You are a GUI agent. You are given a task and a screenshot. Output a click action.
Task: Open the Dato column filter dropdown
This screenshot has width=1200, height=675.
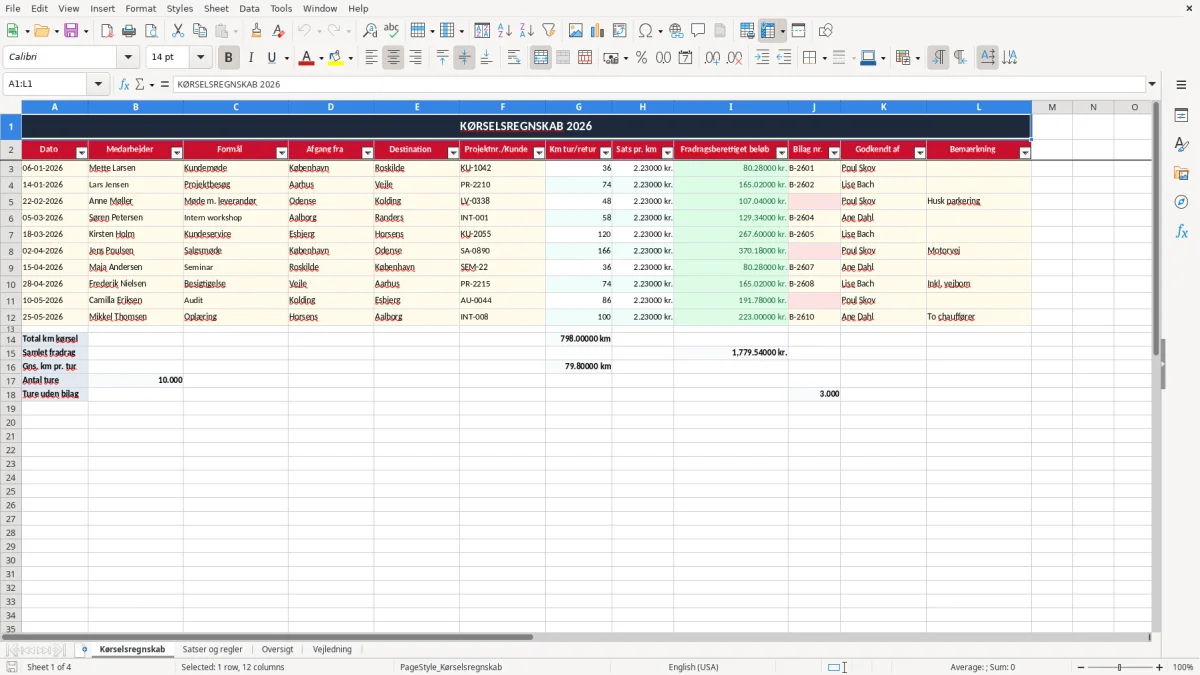pos(82,153)
